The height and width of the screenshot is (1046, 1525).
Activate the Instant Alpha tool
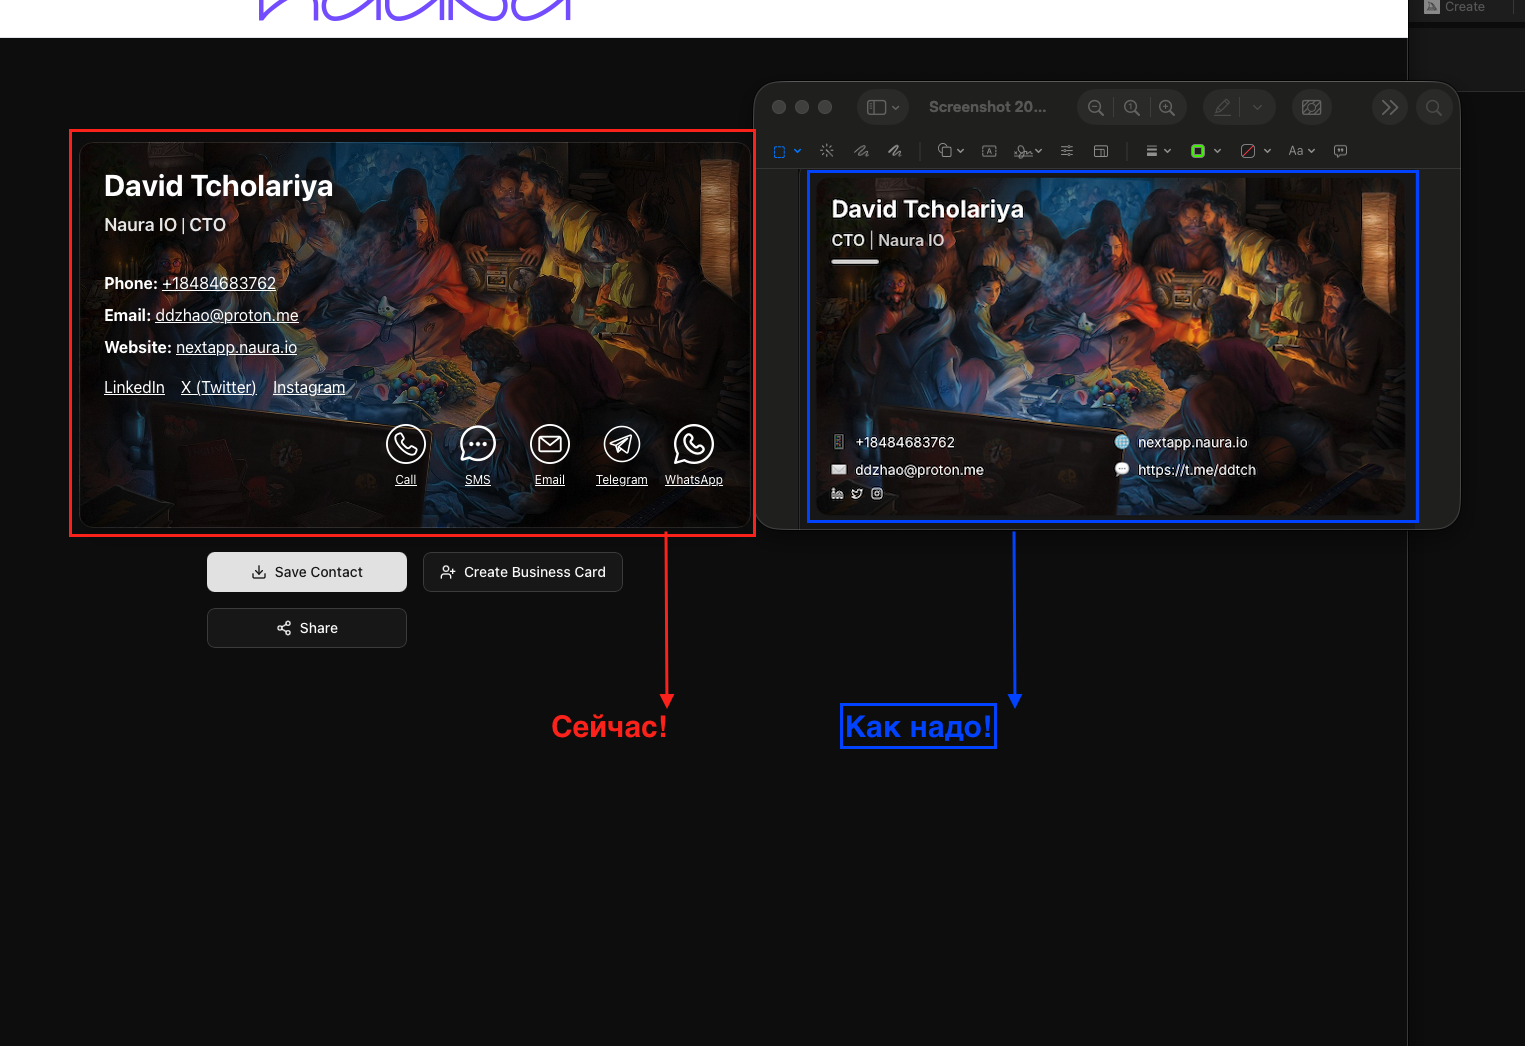coord(827,150)
